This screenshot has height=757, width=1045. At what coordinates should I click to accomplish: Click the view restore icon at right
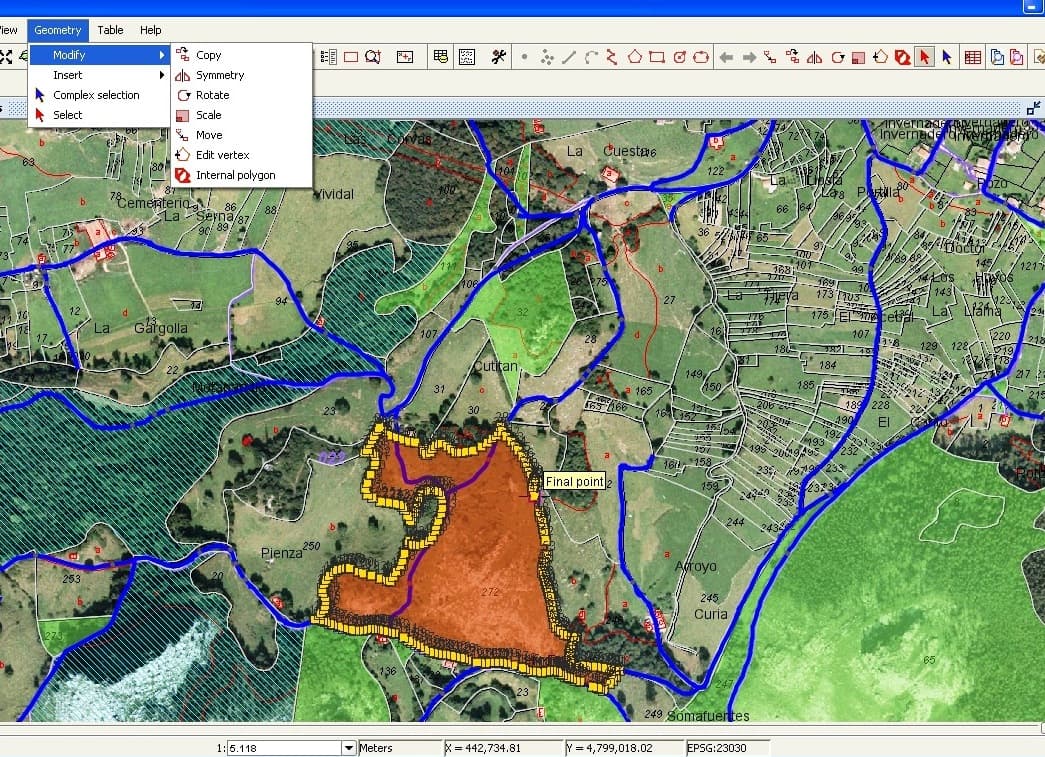1034,108
